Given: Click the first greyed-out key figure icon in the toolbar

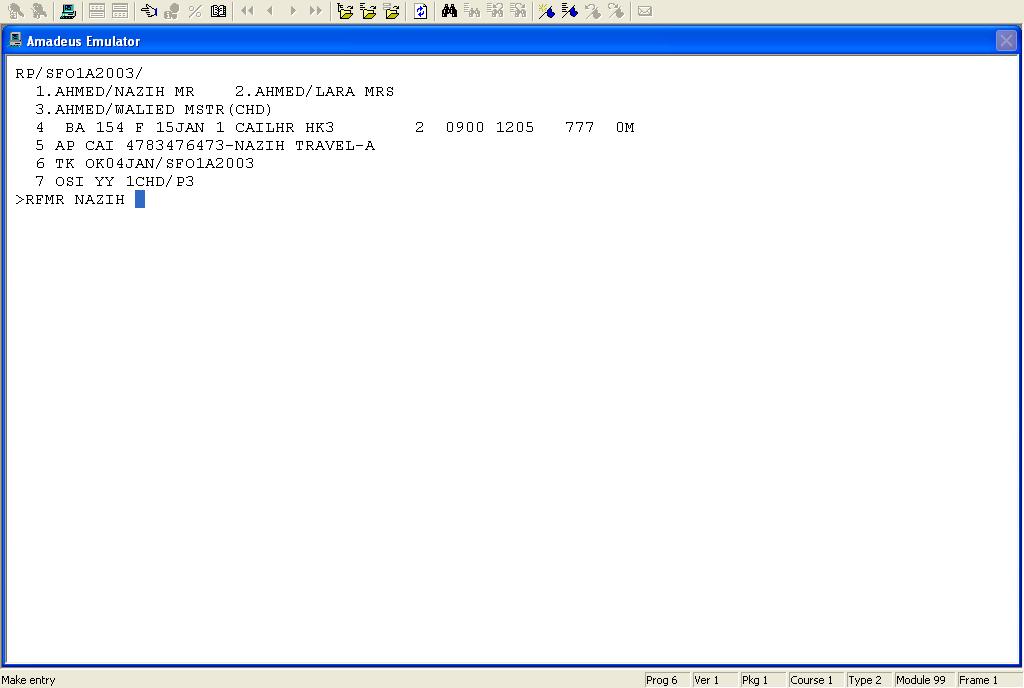Looking at the screenshot, I should [16, 11].
